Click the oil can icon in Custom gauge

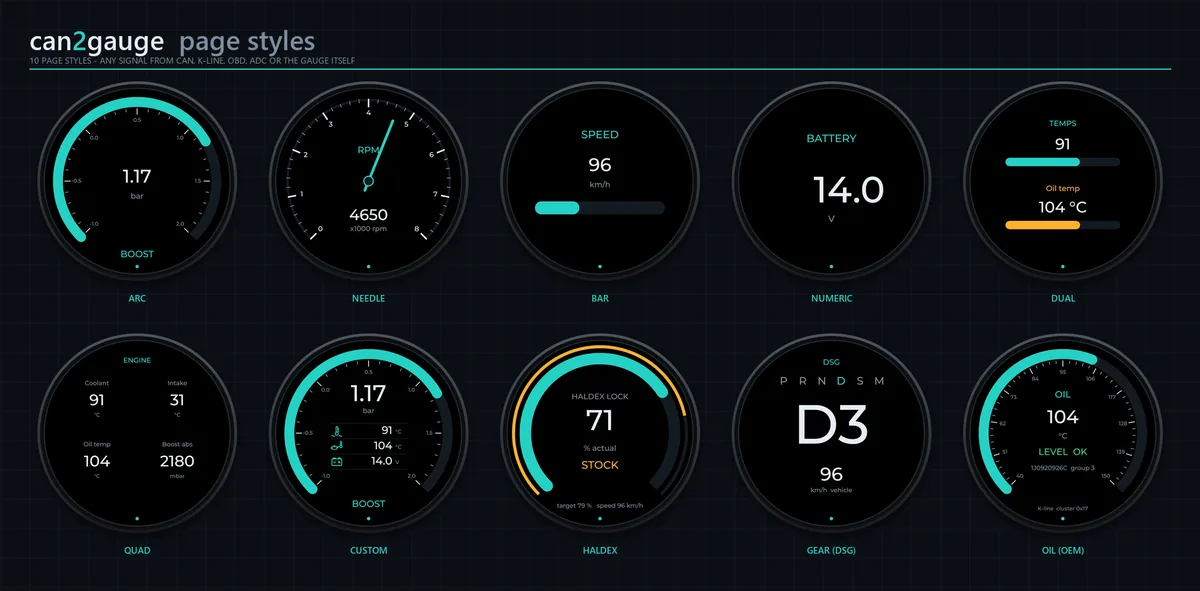[x=337, y=446]
